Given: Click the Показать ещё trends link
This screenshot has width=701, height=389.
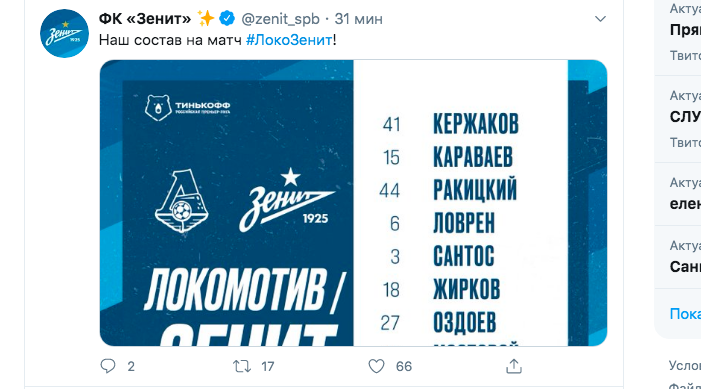Looking at the screenshot, I should pyautogui.click(x=685, y=314).
